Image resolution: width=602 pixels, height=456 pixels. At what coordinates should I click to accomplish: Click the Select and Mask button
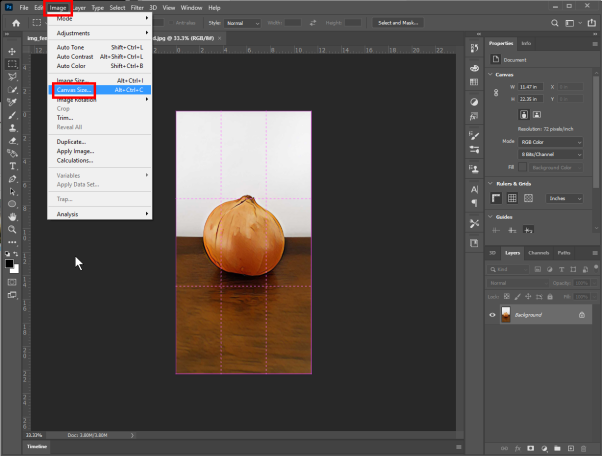(398, 23)
